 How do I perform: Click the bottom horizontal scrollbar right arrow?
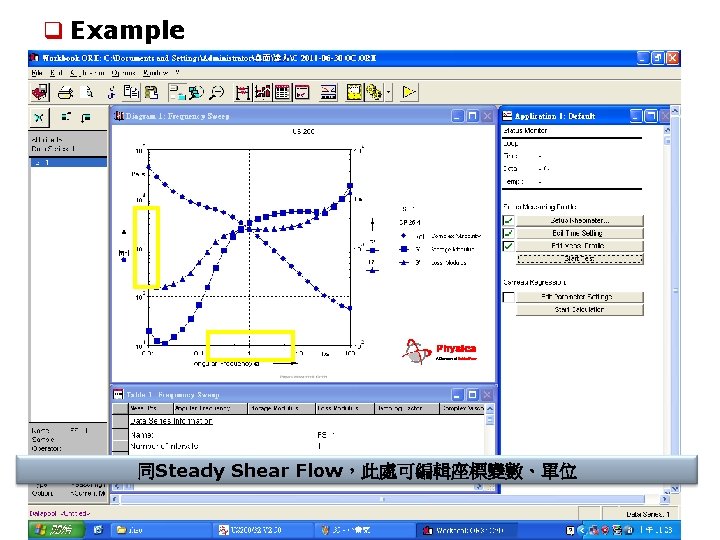coord(664,499)
